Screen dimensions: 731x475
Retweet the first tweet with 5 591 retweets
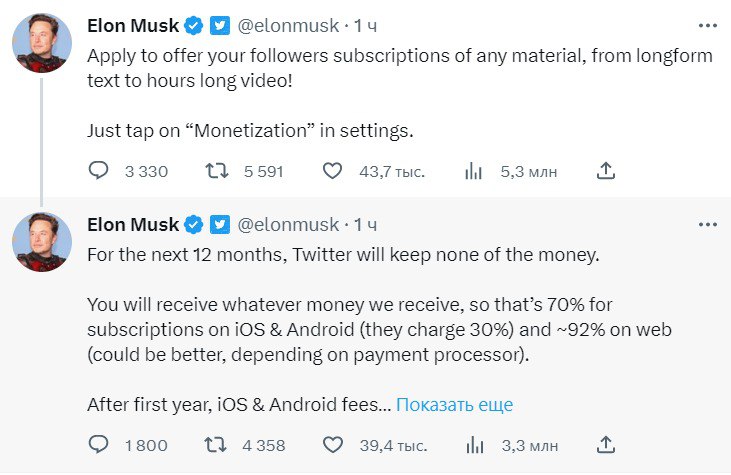214,171
